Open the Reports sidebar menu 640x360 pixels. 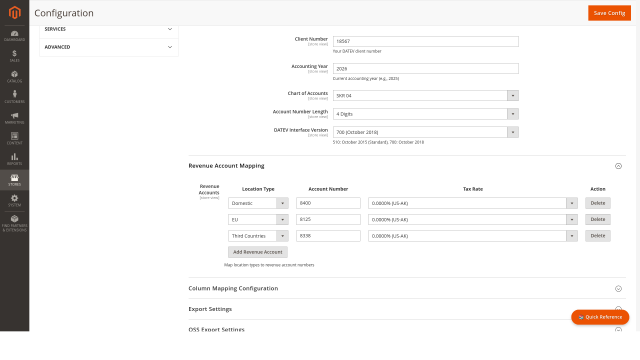pyautogui.click(x=14, y=159)
